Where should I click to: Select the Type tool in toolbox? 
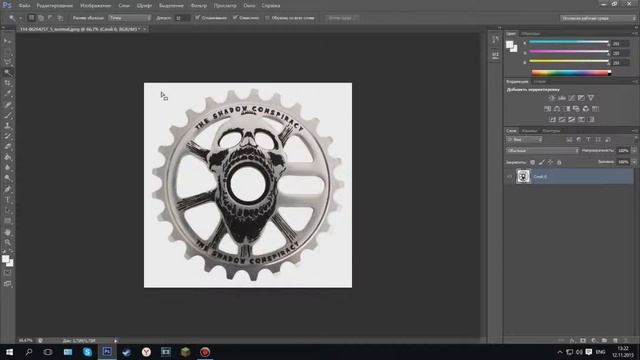pos(7,200)
